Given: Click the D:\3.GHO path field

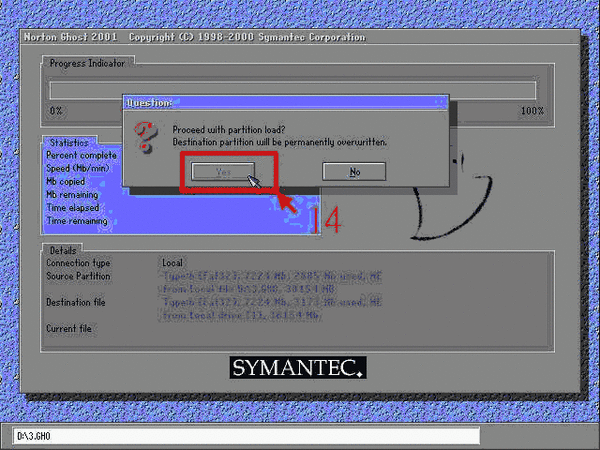Looking at the screenshot, I should 246,436.
